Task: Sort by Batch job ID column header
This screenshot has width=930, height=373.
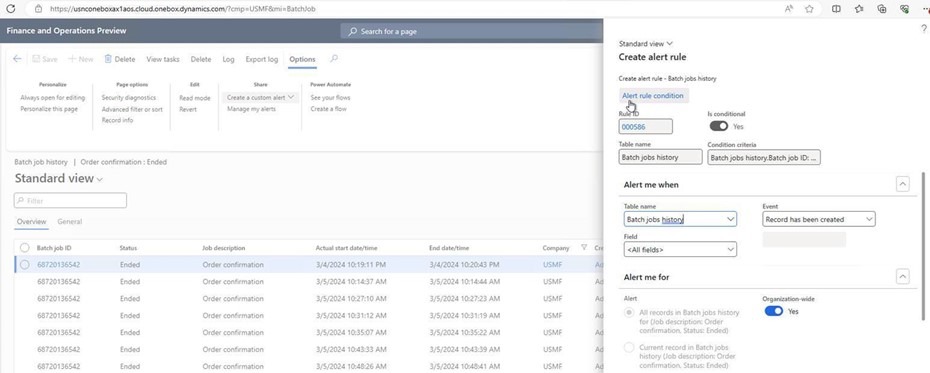Action: pos(54,248)
